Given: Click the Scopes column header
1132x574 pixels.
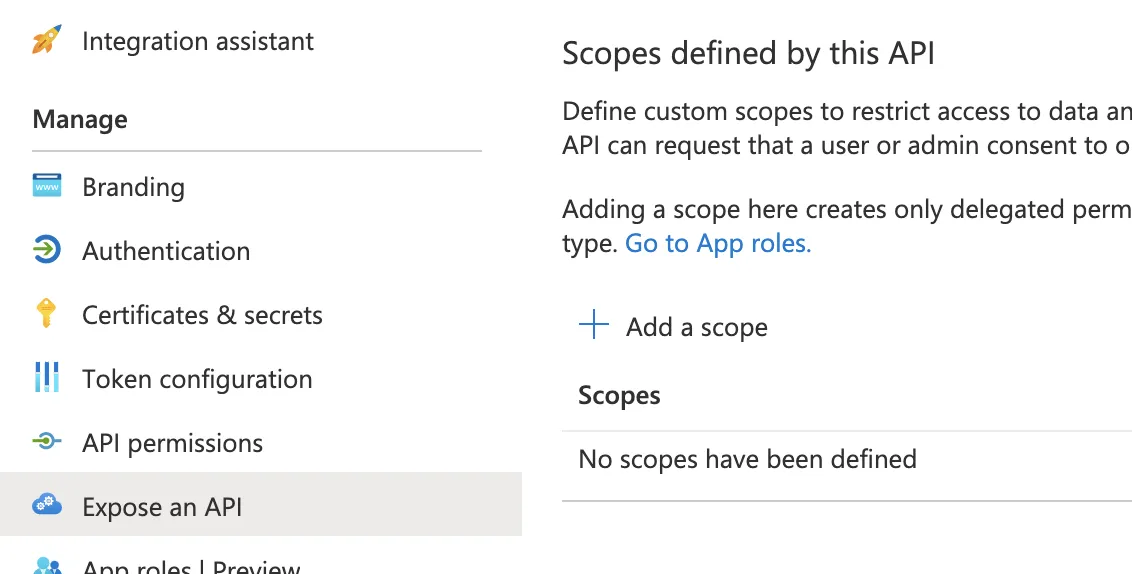Looking at the screenshot, I should tap(619, 396).
